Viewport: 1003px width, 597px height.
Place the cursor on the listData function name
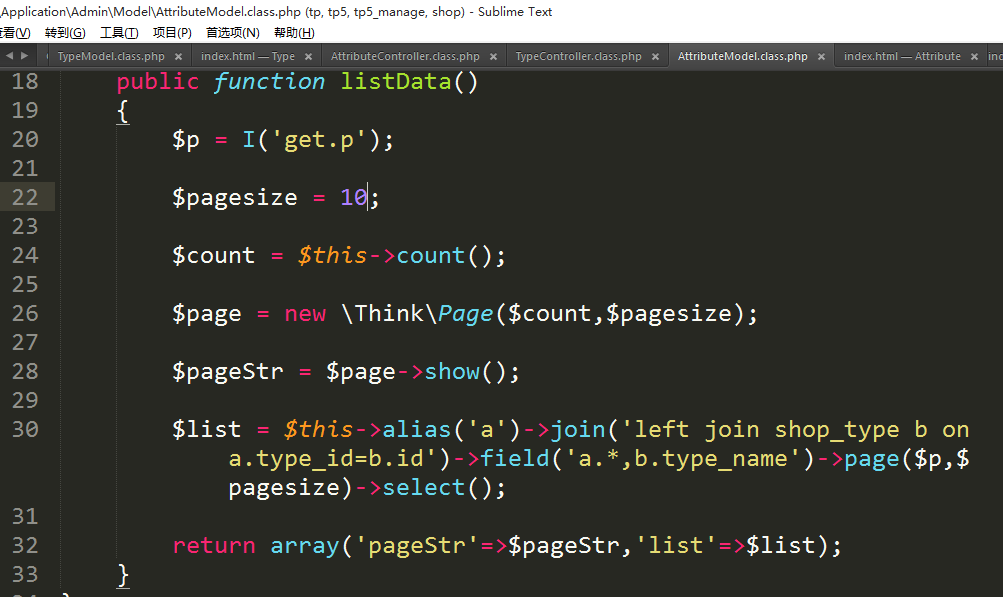pos(396,82)
